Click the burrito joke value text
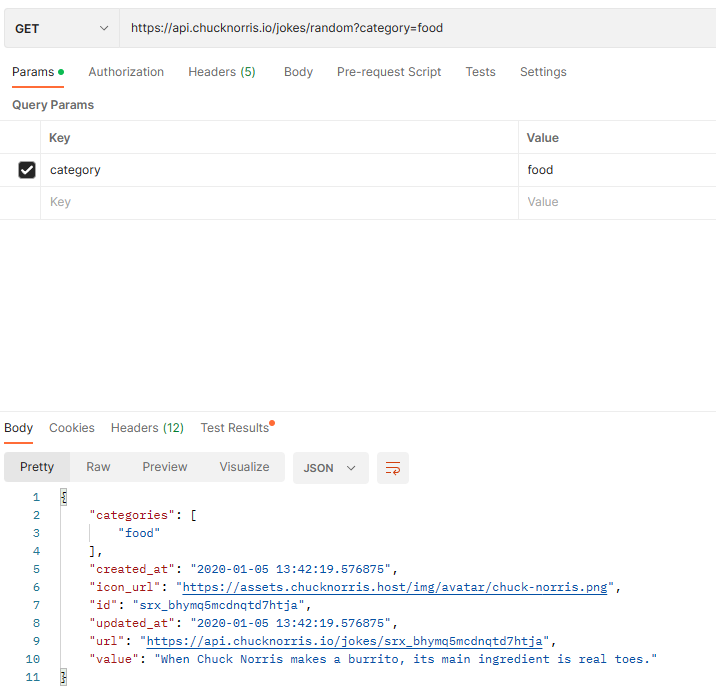This screenshot has height=692, width=716. click(405, 659)
